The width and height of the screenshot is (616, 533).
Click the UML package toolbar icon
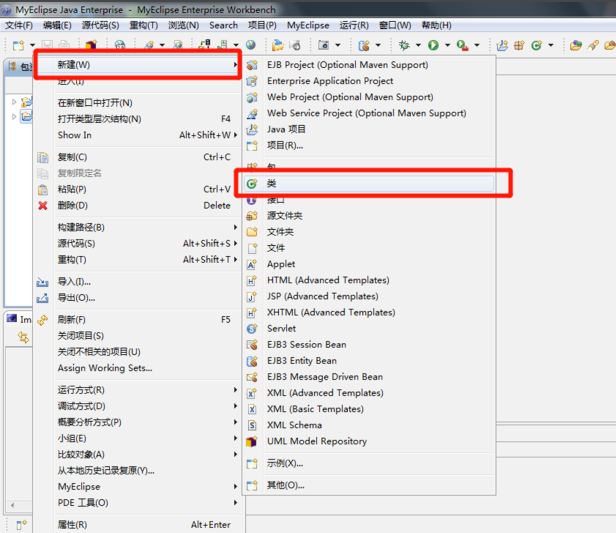[x=91, y=45]
